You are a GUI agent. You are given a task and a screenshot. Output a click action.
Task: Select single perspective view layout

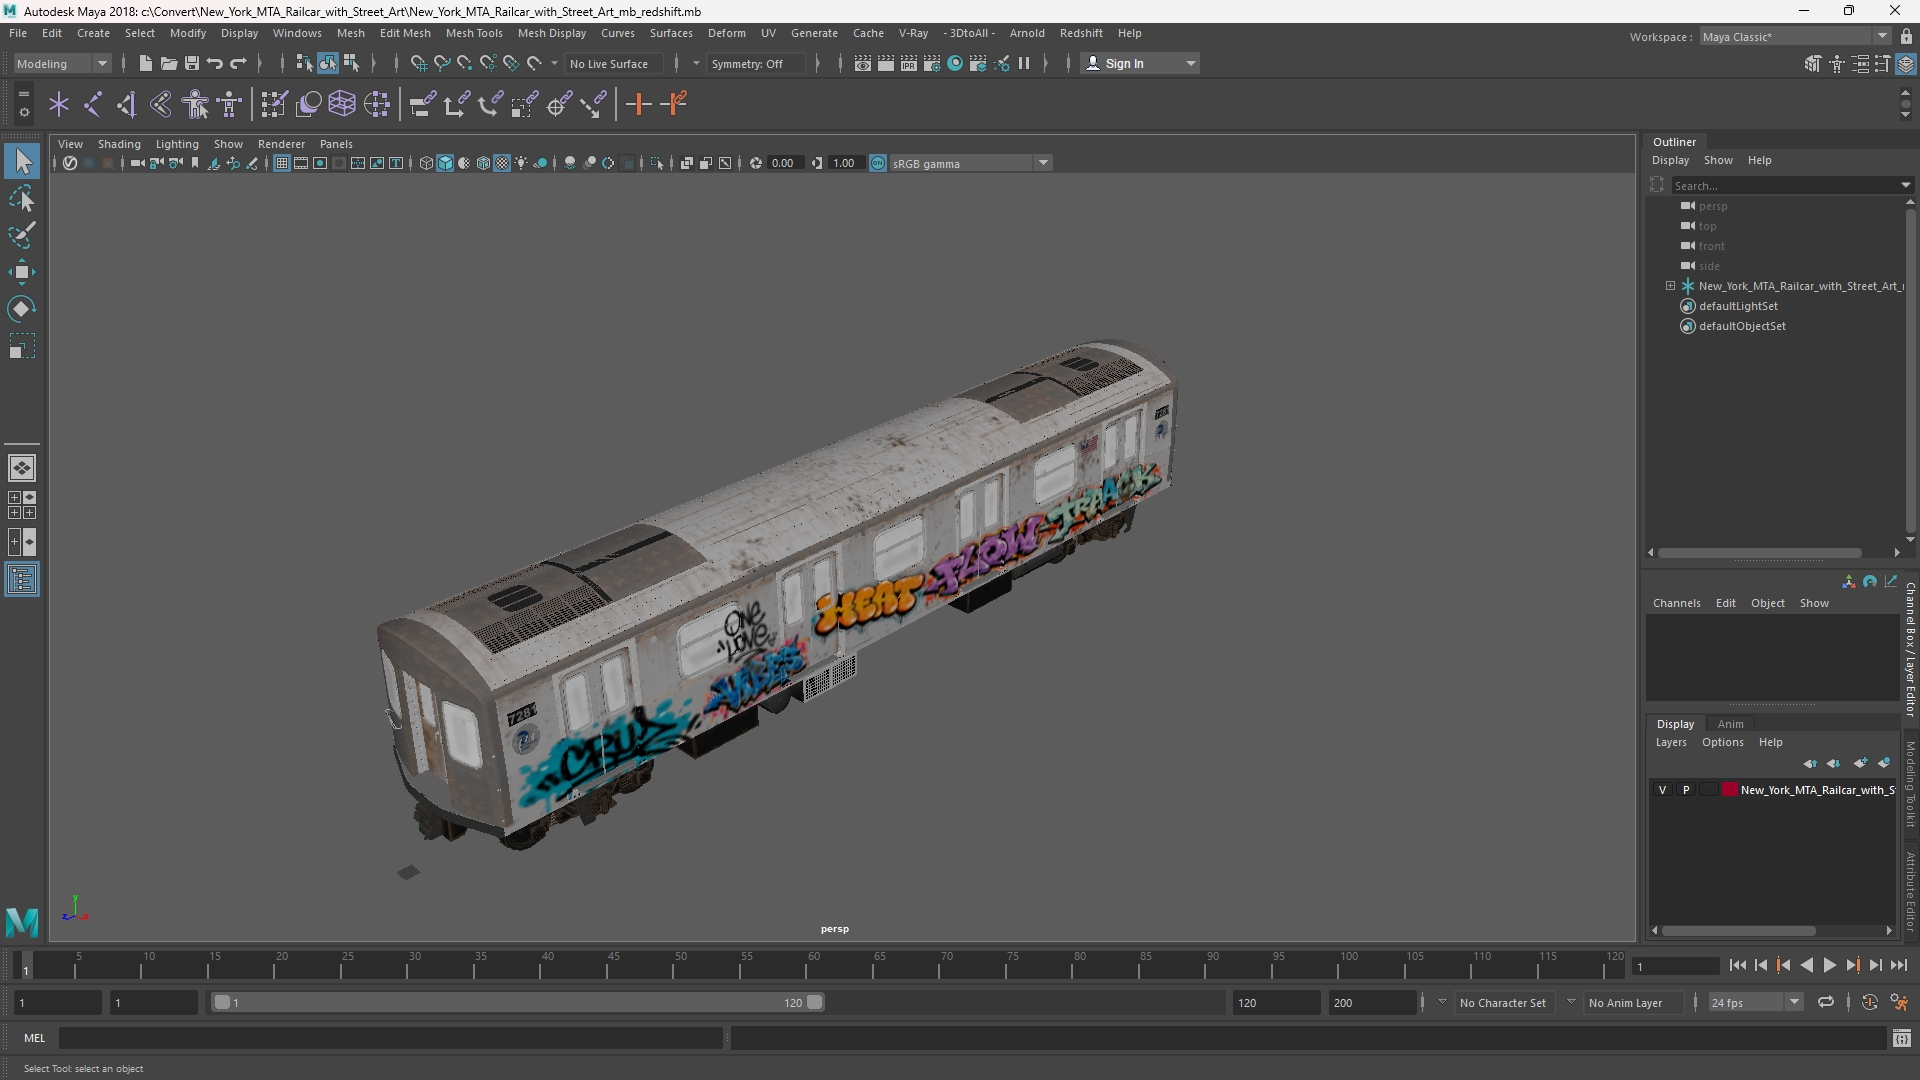coord(22,468)
